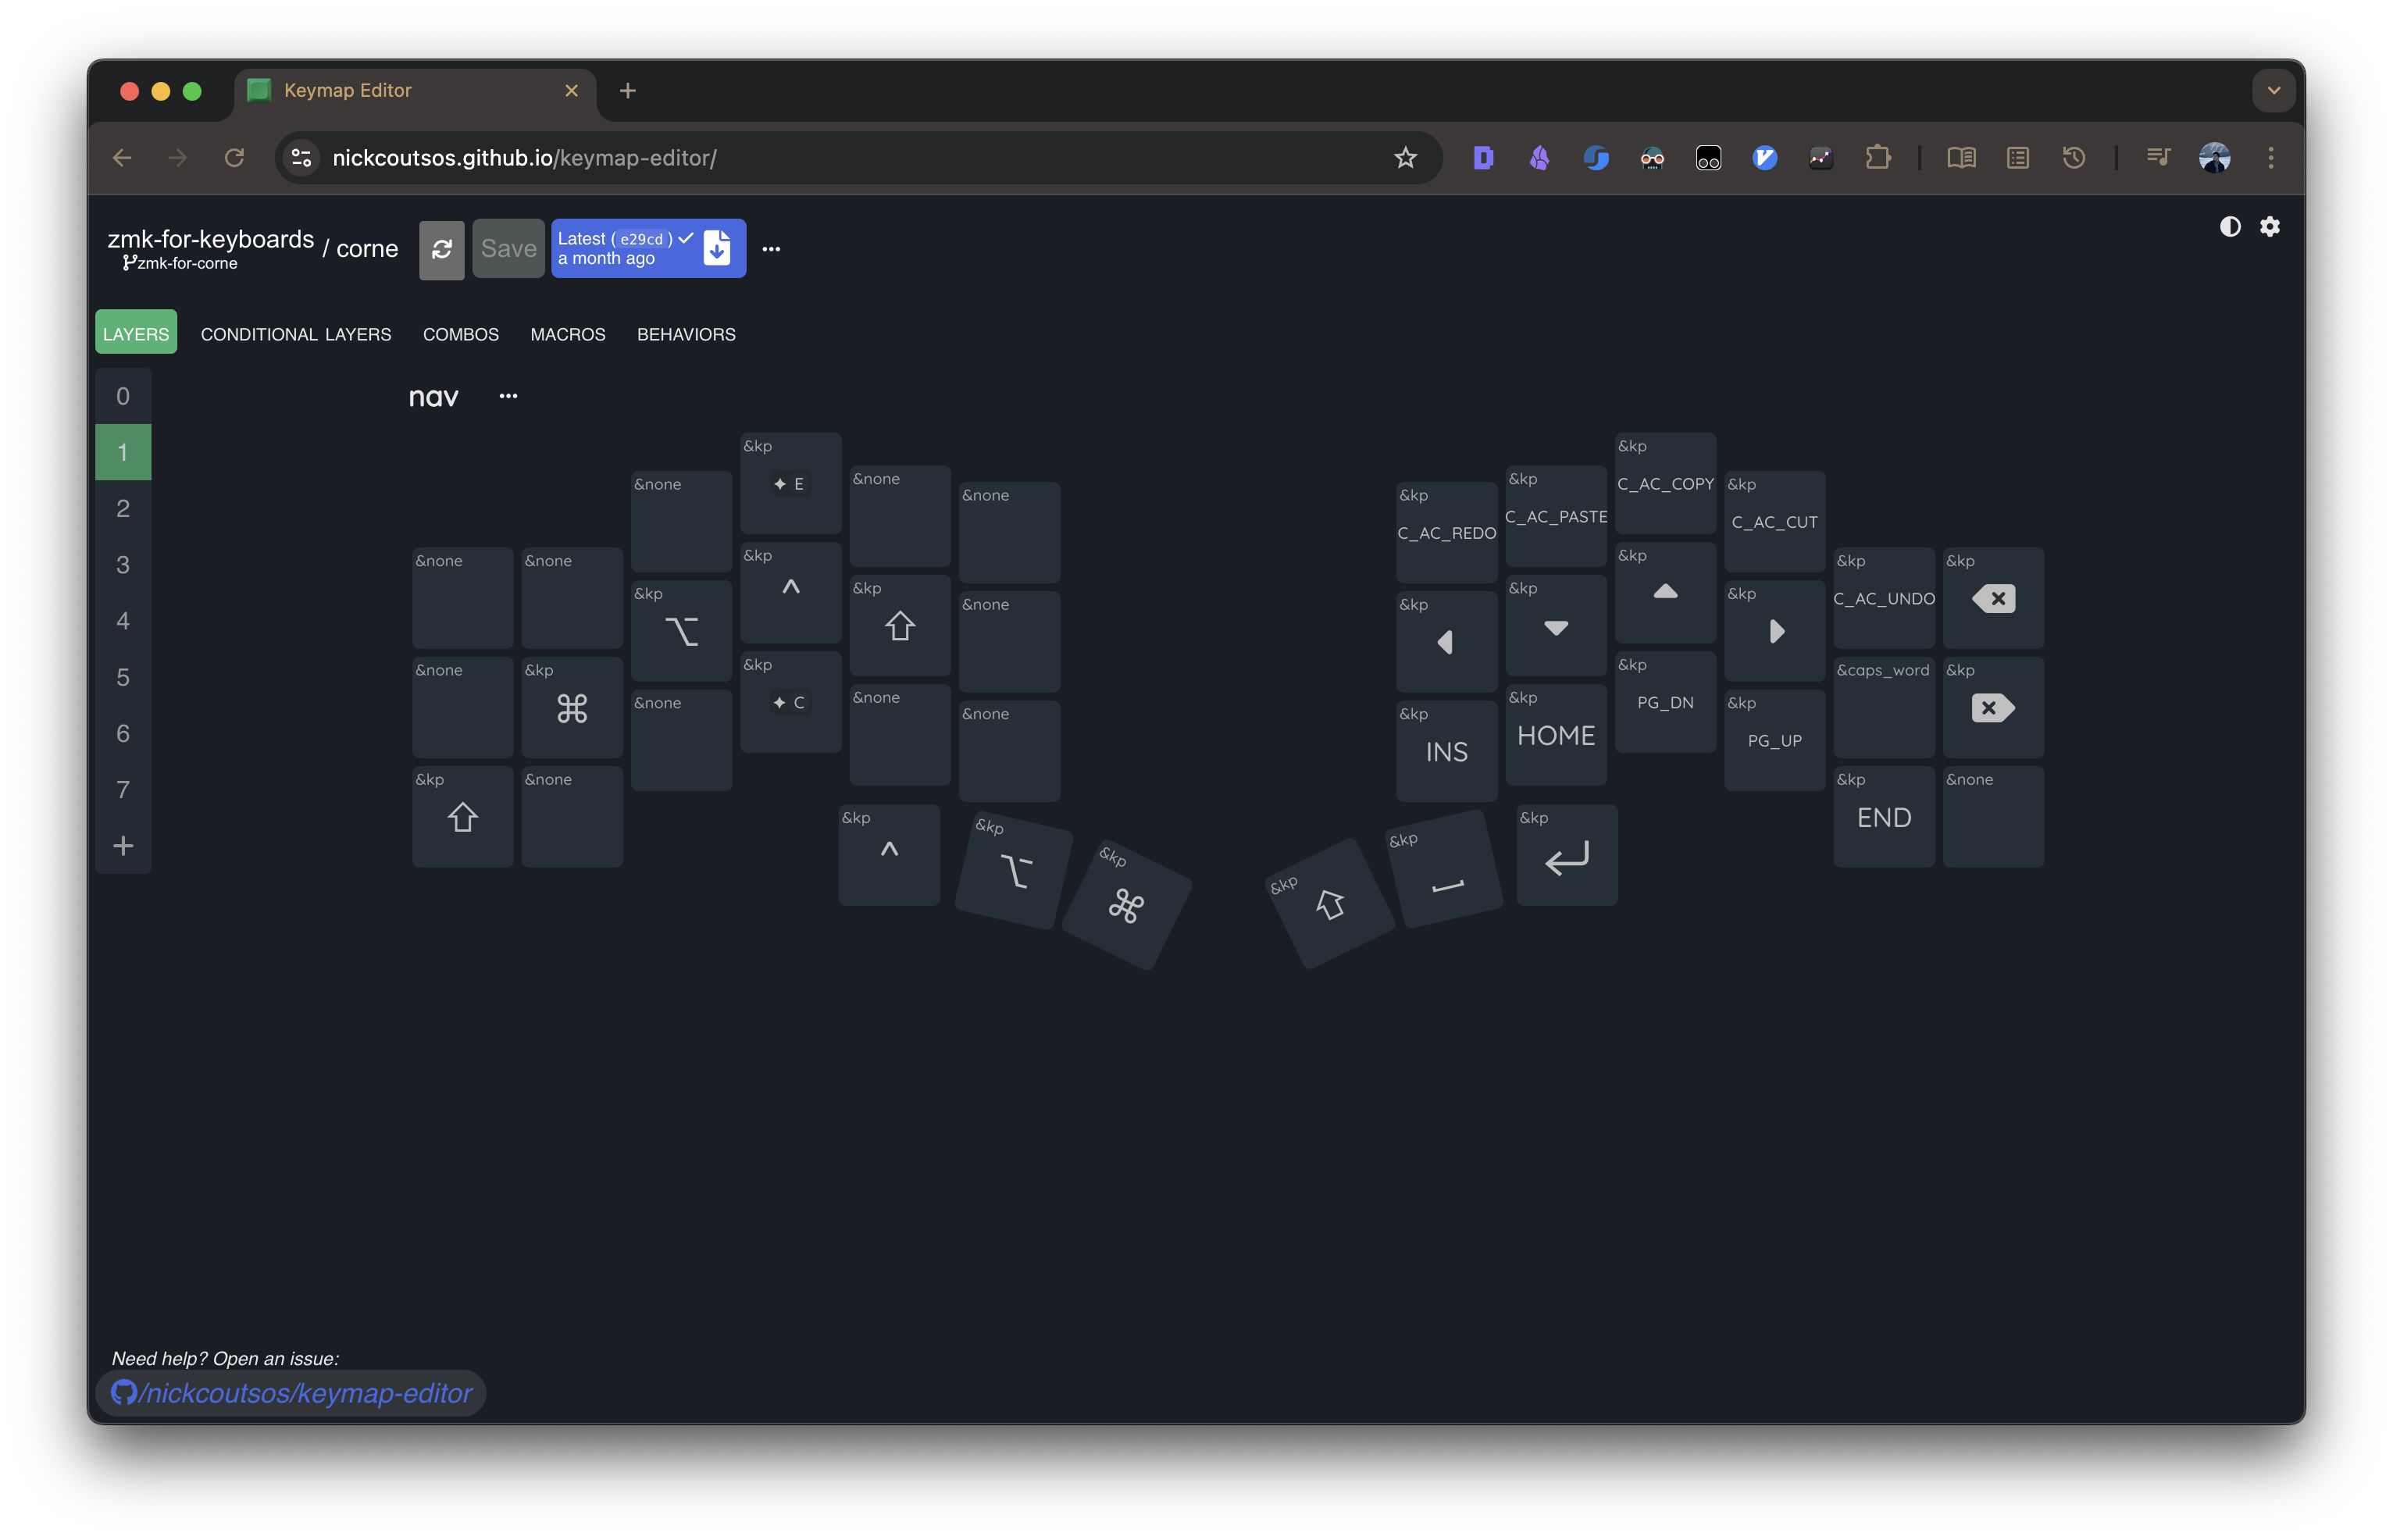Download the keymap file via the blue download icon
Viewport: 2393px width, 1540px height.
(716, 248)
